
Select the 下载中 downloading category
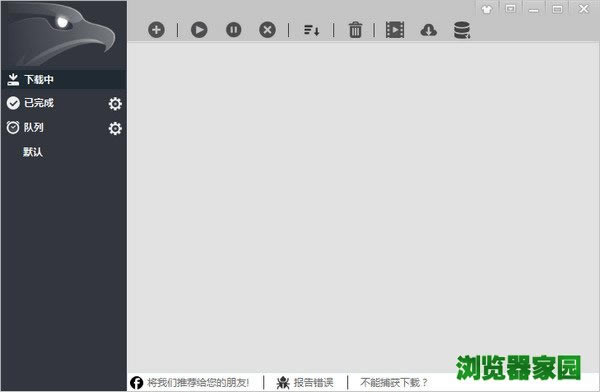(64, 80)
